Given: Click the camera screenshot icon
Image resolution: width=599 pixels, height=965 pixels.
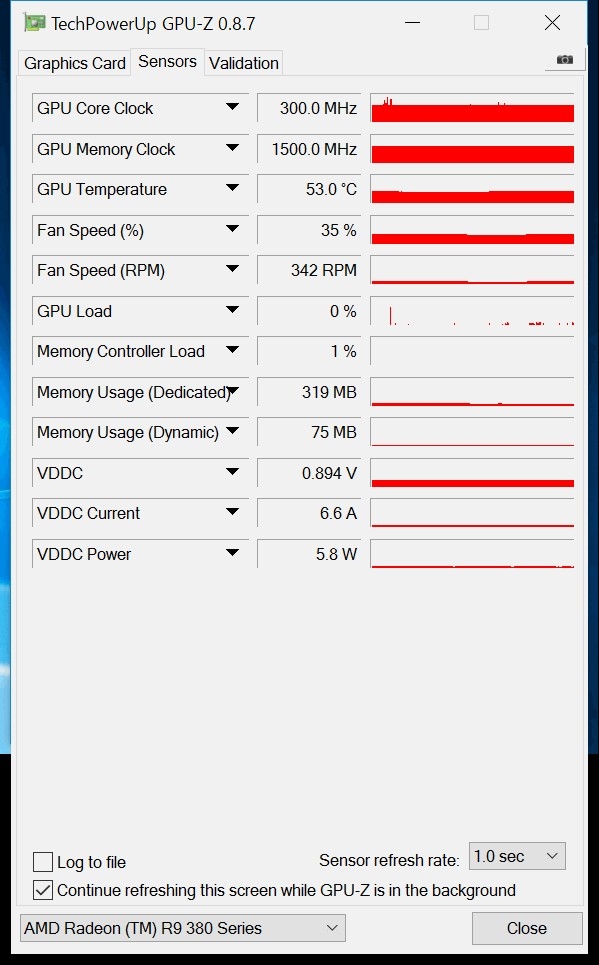Looking at the screenshot, I should click(565, 60).
